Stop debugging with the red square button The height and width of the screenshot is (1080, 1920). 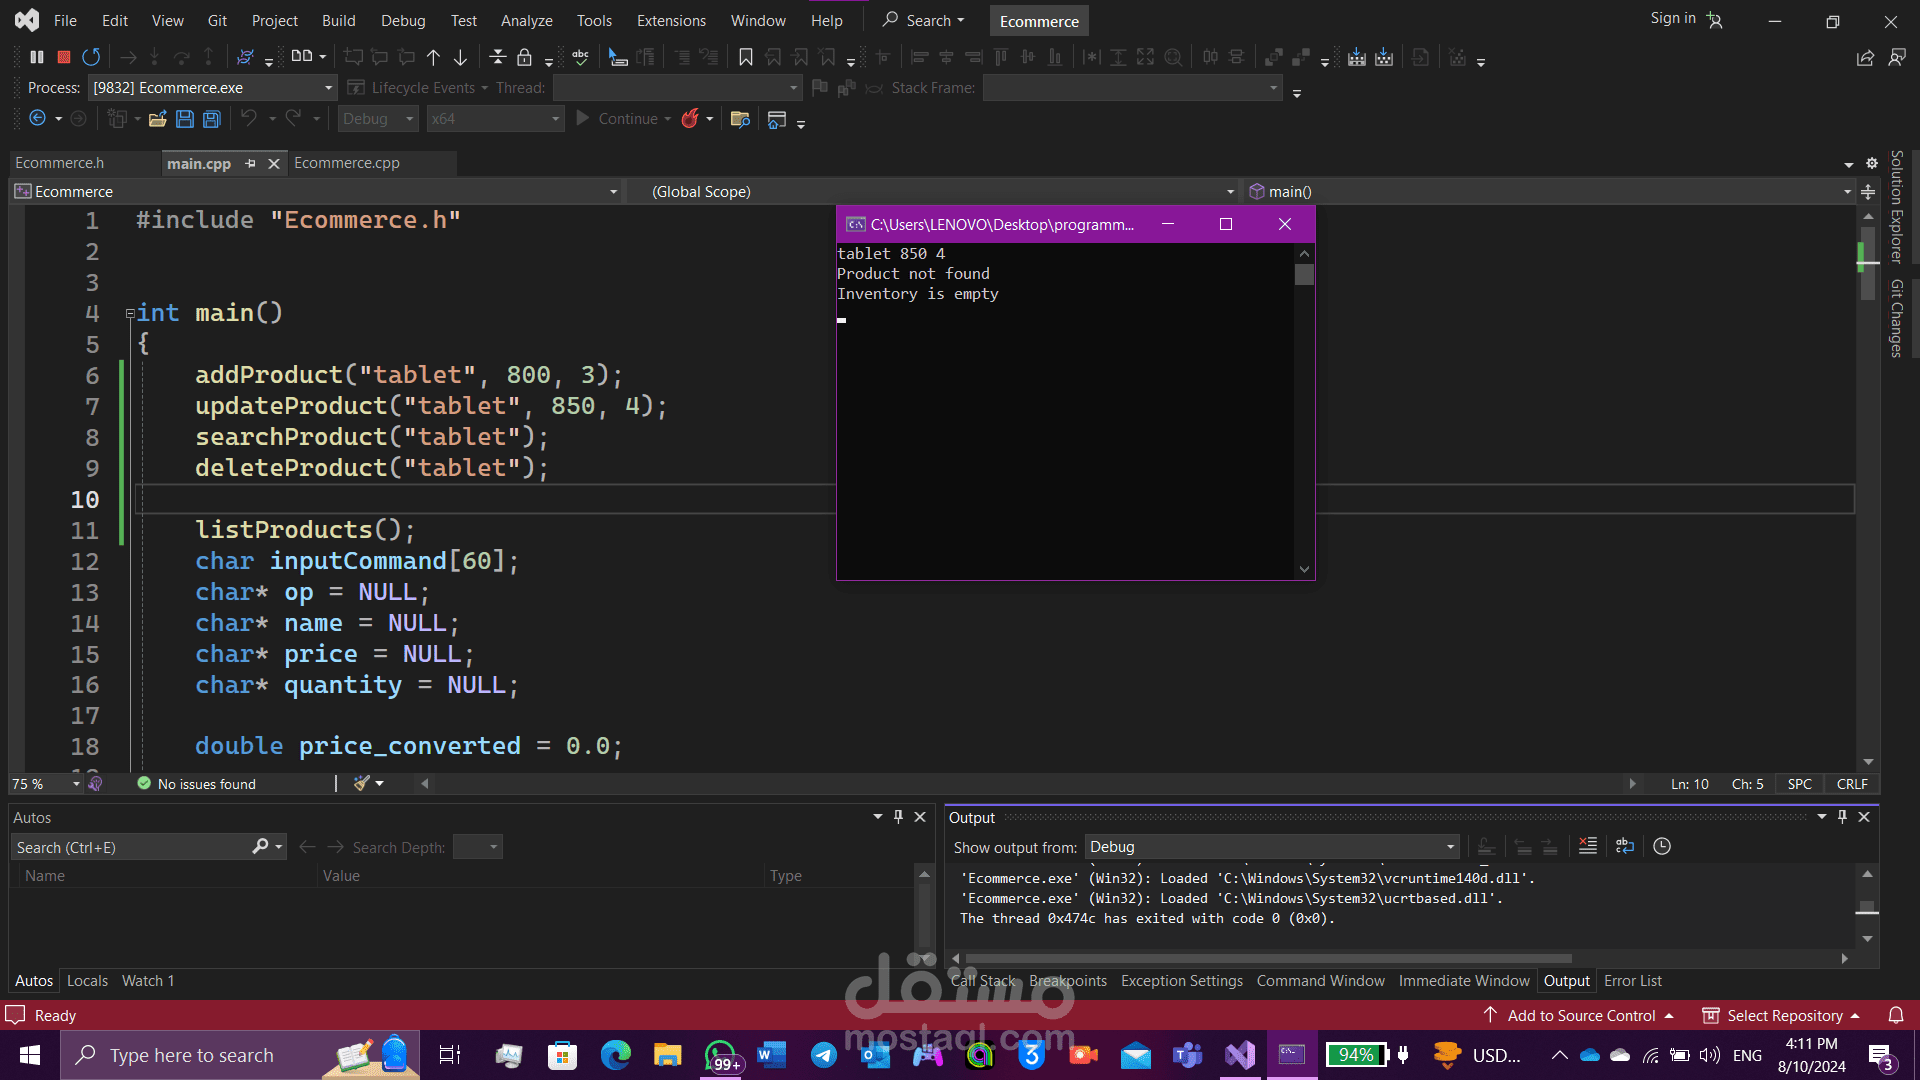point(64,57)
